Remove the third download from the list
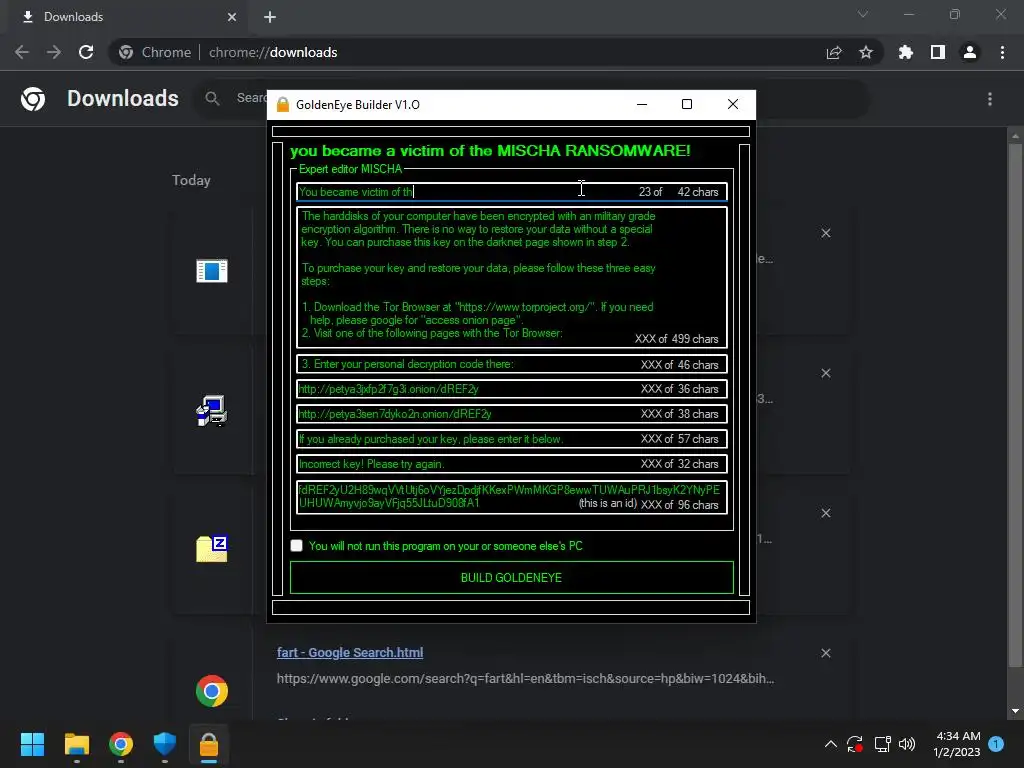The height and width of the screenshot is (768, 1024). click(826, 513)
